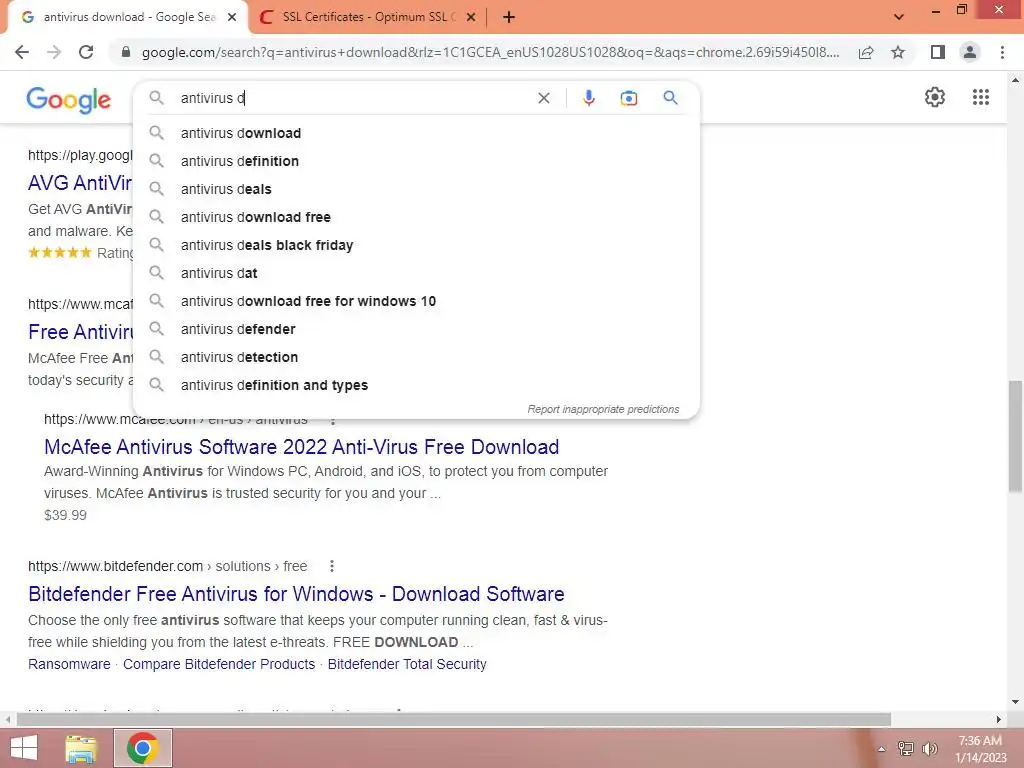Image resolution: width=1024 pixels, height=768 pixels.
Task: Submit search with blue magnifier
Action: coord(670,98)
